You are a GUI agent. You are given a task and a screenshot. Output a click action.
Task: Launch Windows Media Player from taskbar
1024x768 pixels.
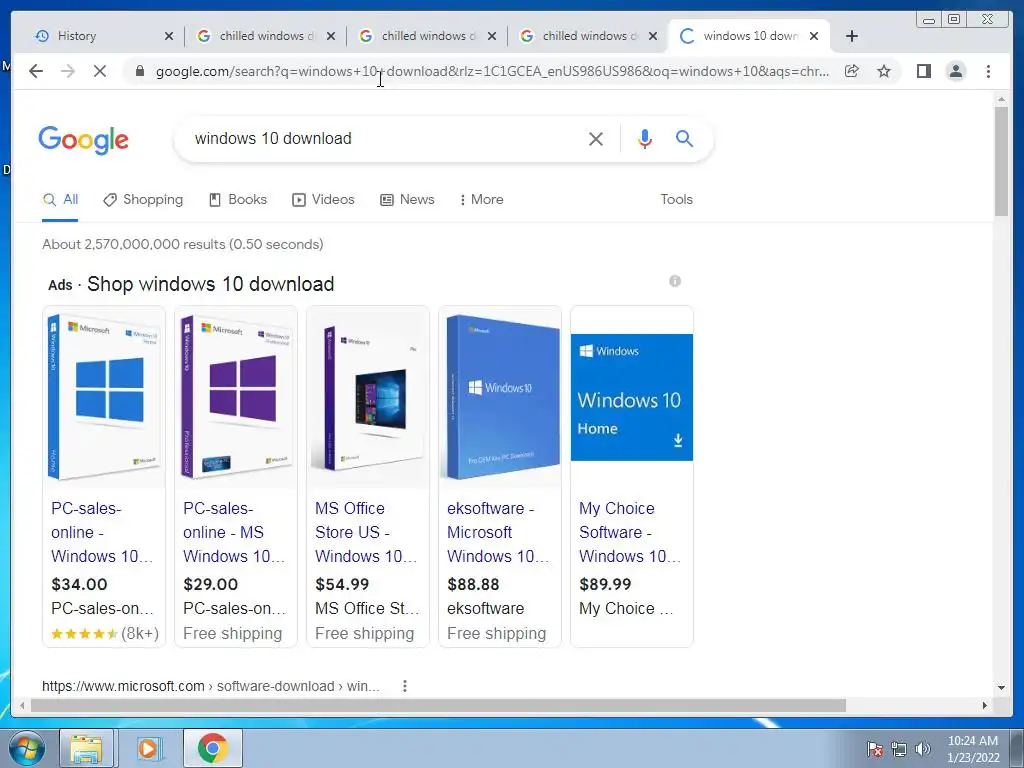tap(148, 748)
